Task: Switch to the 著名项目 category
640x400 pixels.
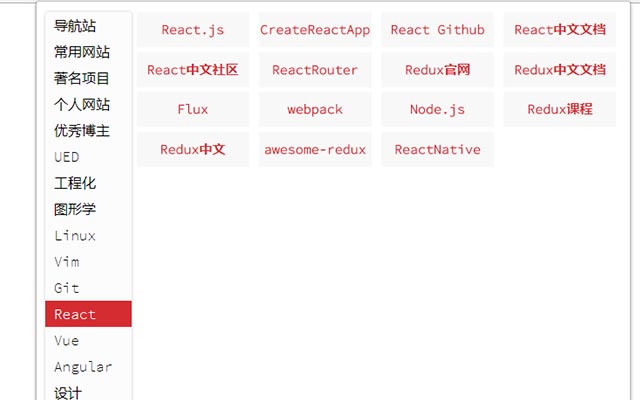Action: point(88,78)
